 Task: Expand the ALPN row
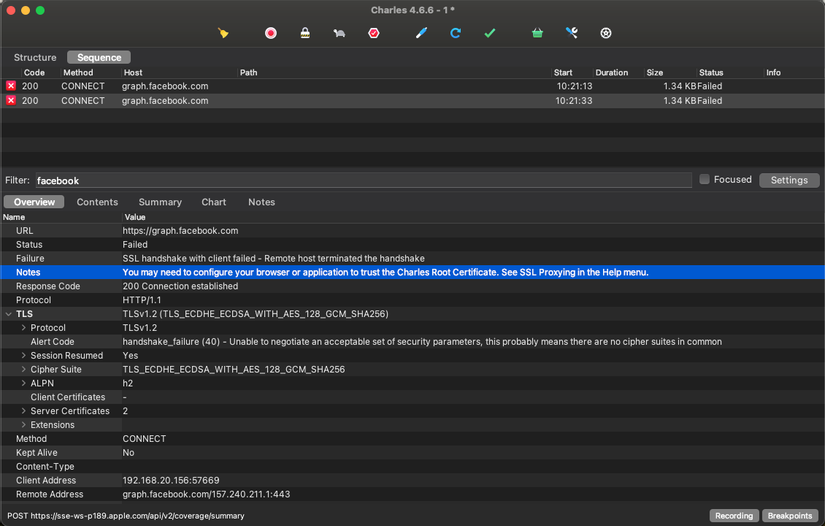24,383
